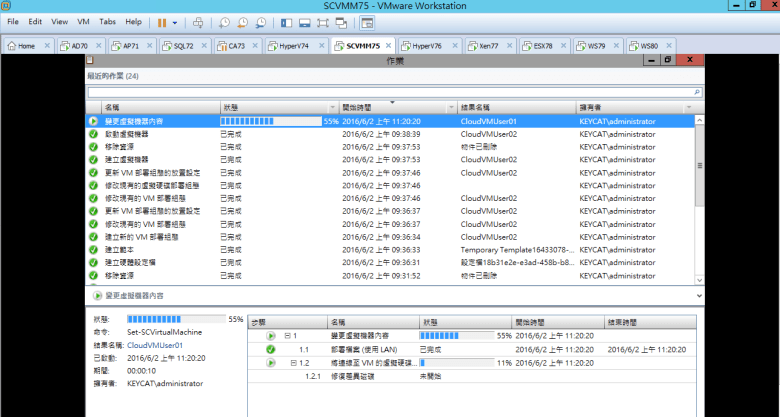The width and height of the screenshot is (780, 417).
Task: Click the send Ctrl+Alt+Del toolbar icon
Action: coord(198,21)
